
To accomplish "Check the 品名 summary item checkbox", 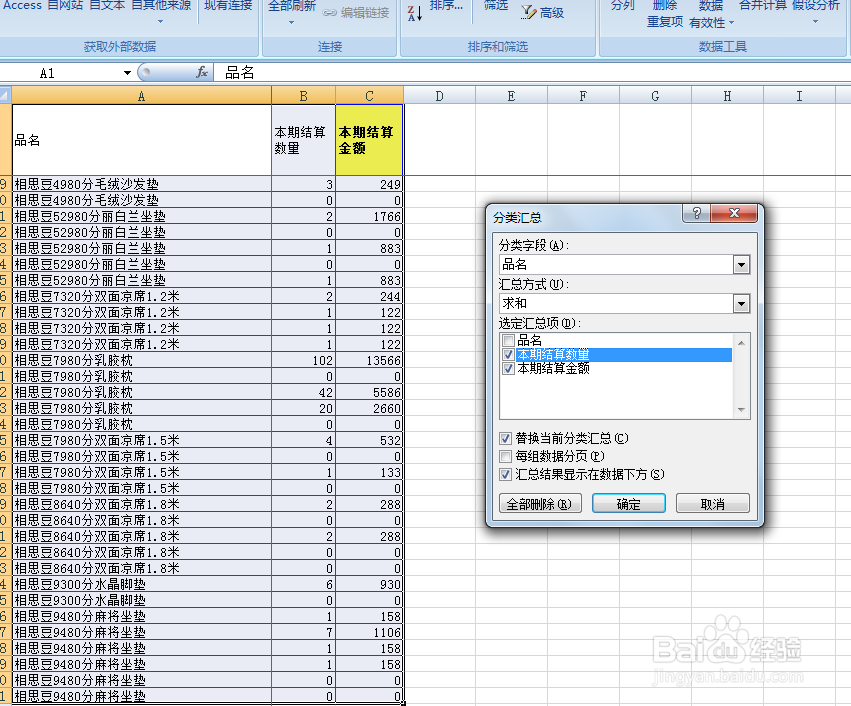I will (510, 339).
